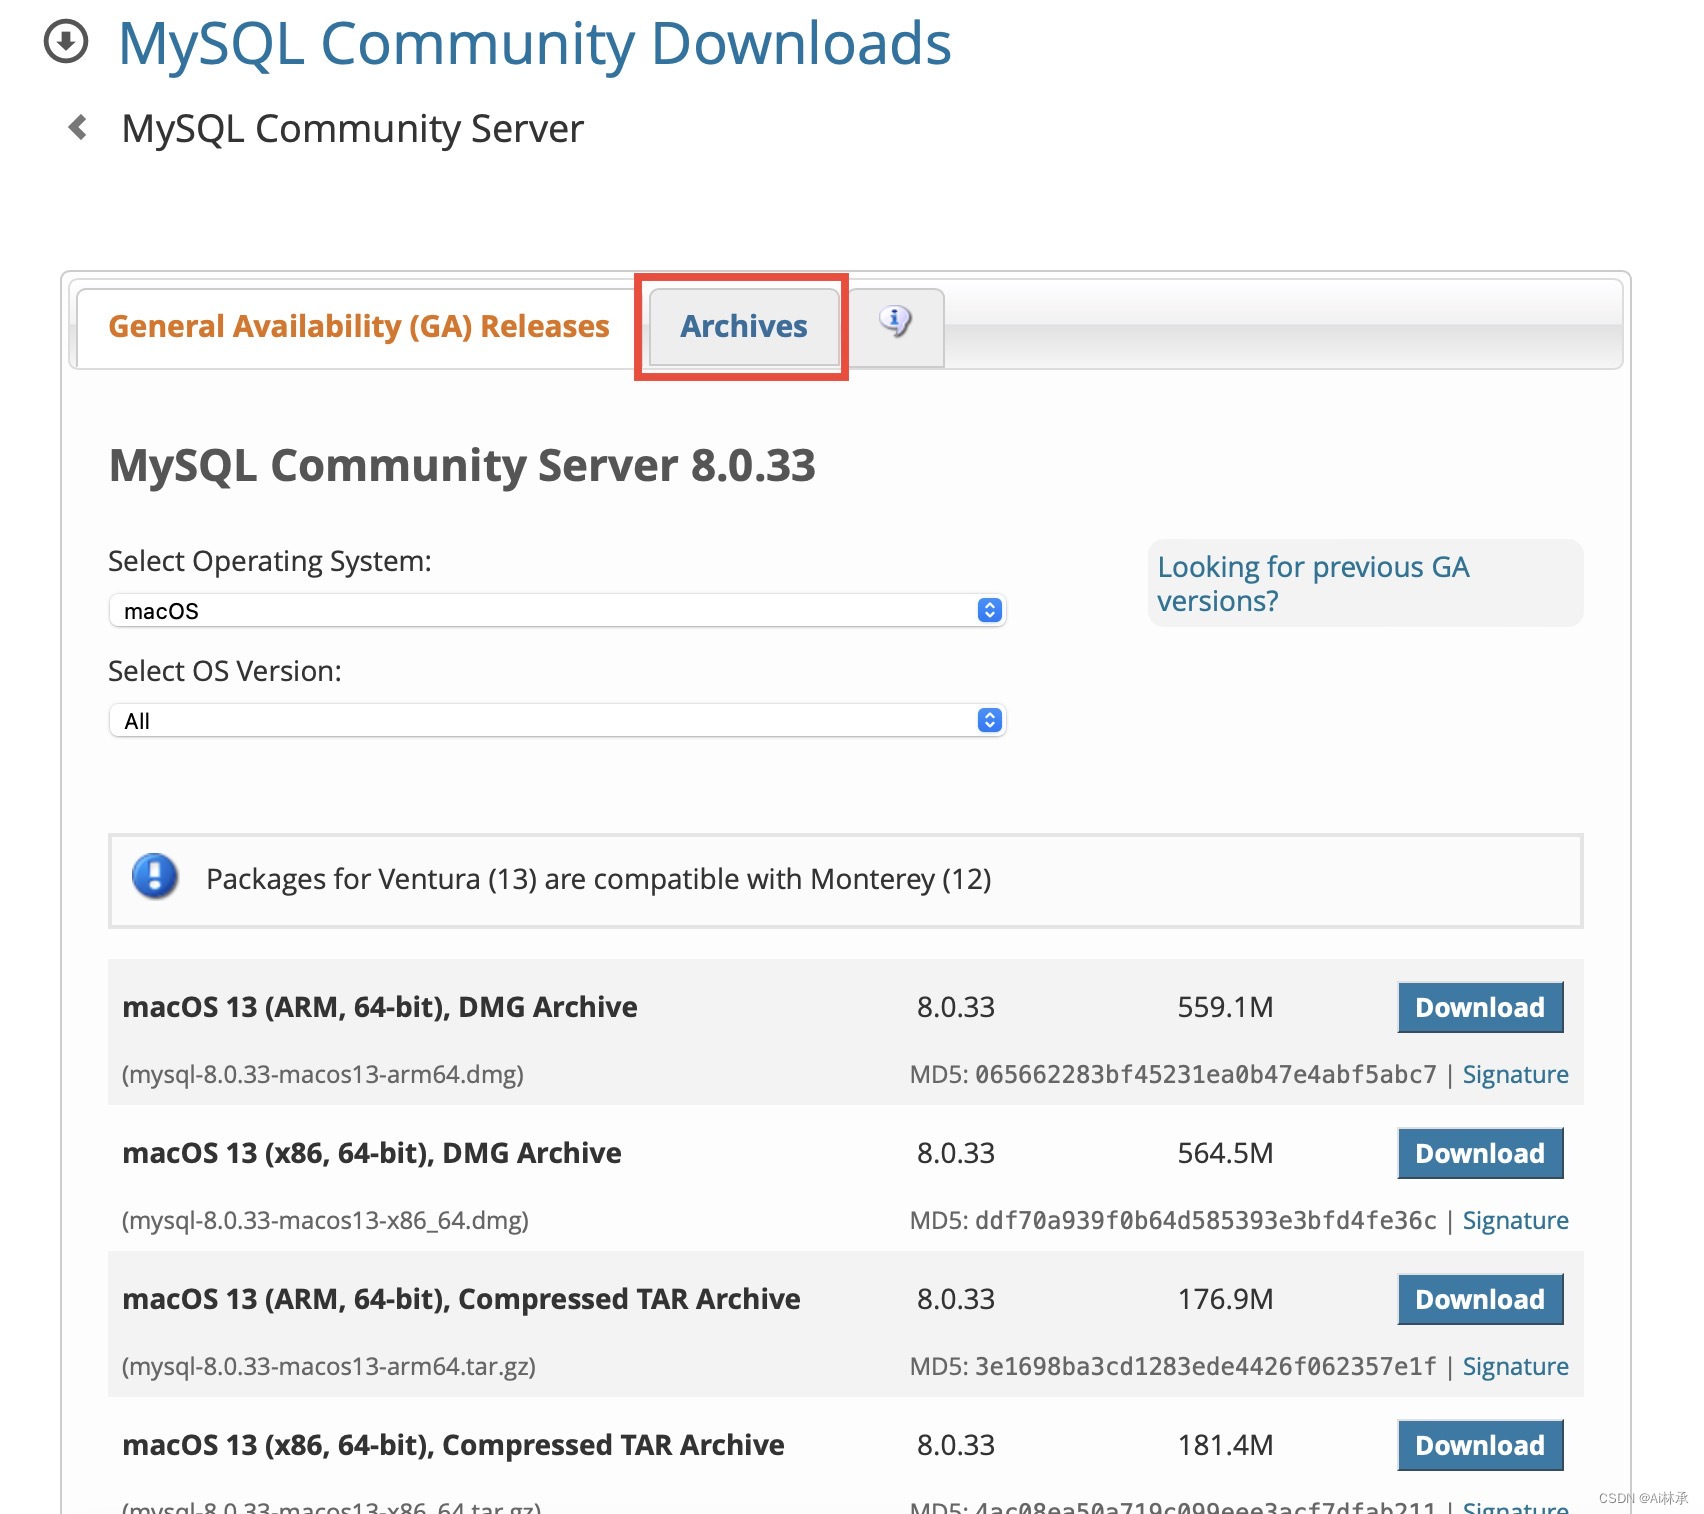Download macOS 13 ARM DMG Archive
This screenshot has height=1514, width=1704.
(x=1480, y=1007)
